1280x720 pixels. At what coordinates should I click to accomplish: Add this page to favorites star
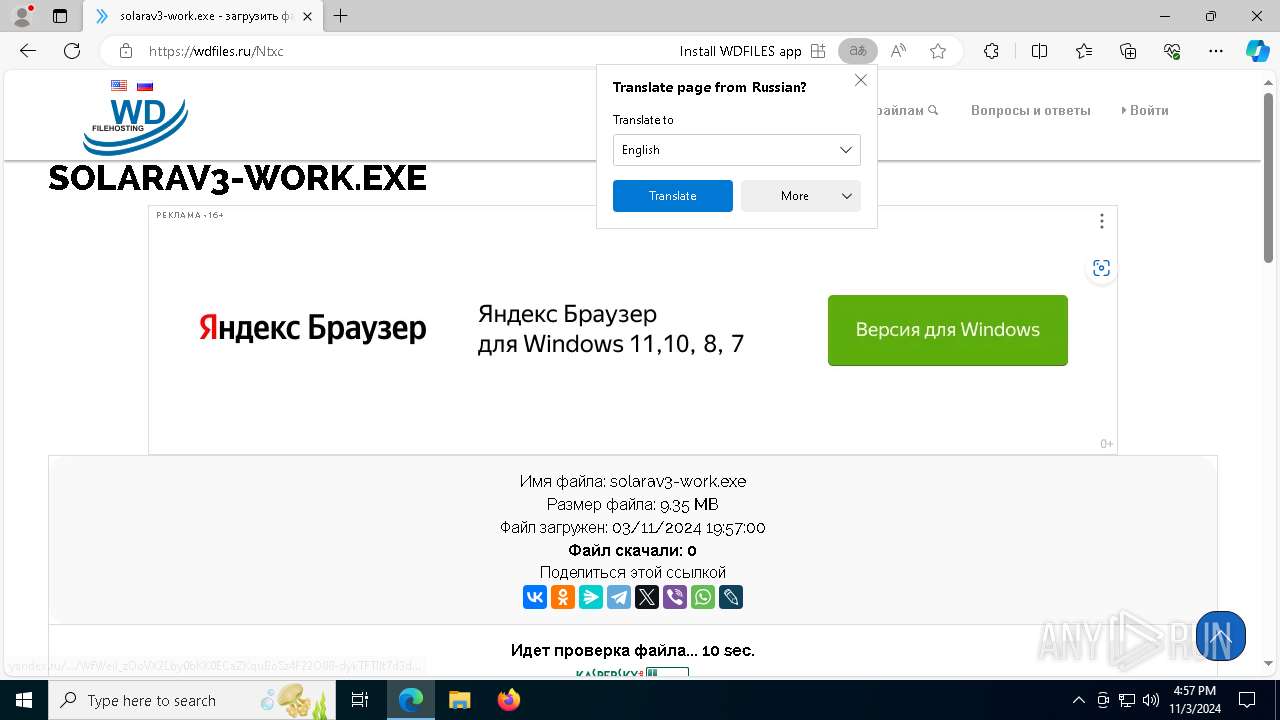point(938,51)
